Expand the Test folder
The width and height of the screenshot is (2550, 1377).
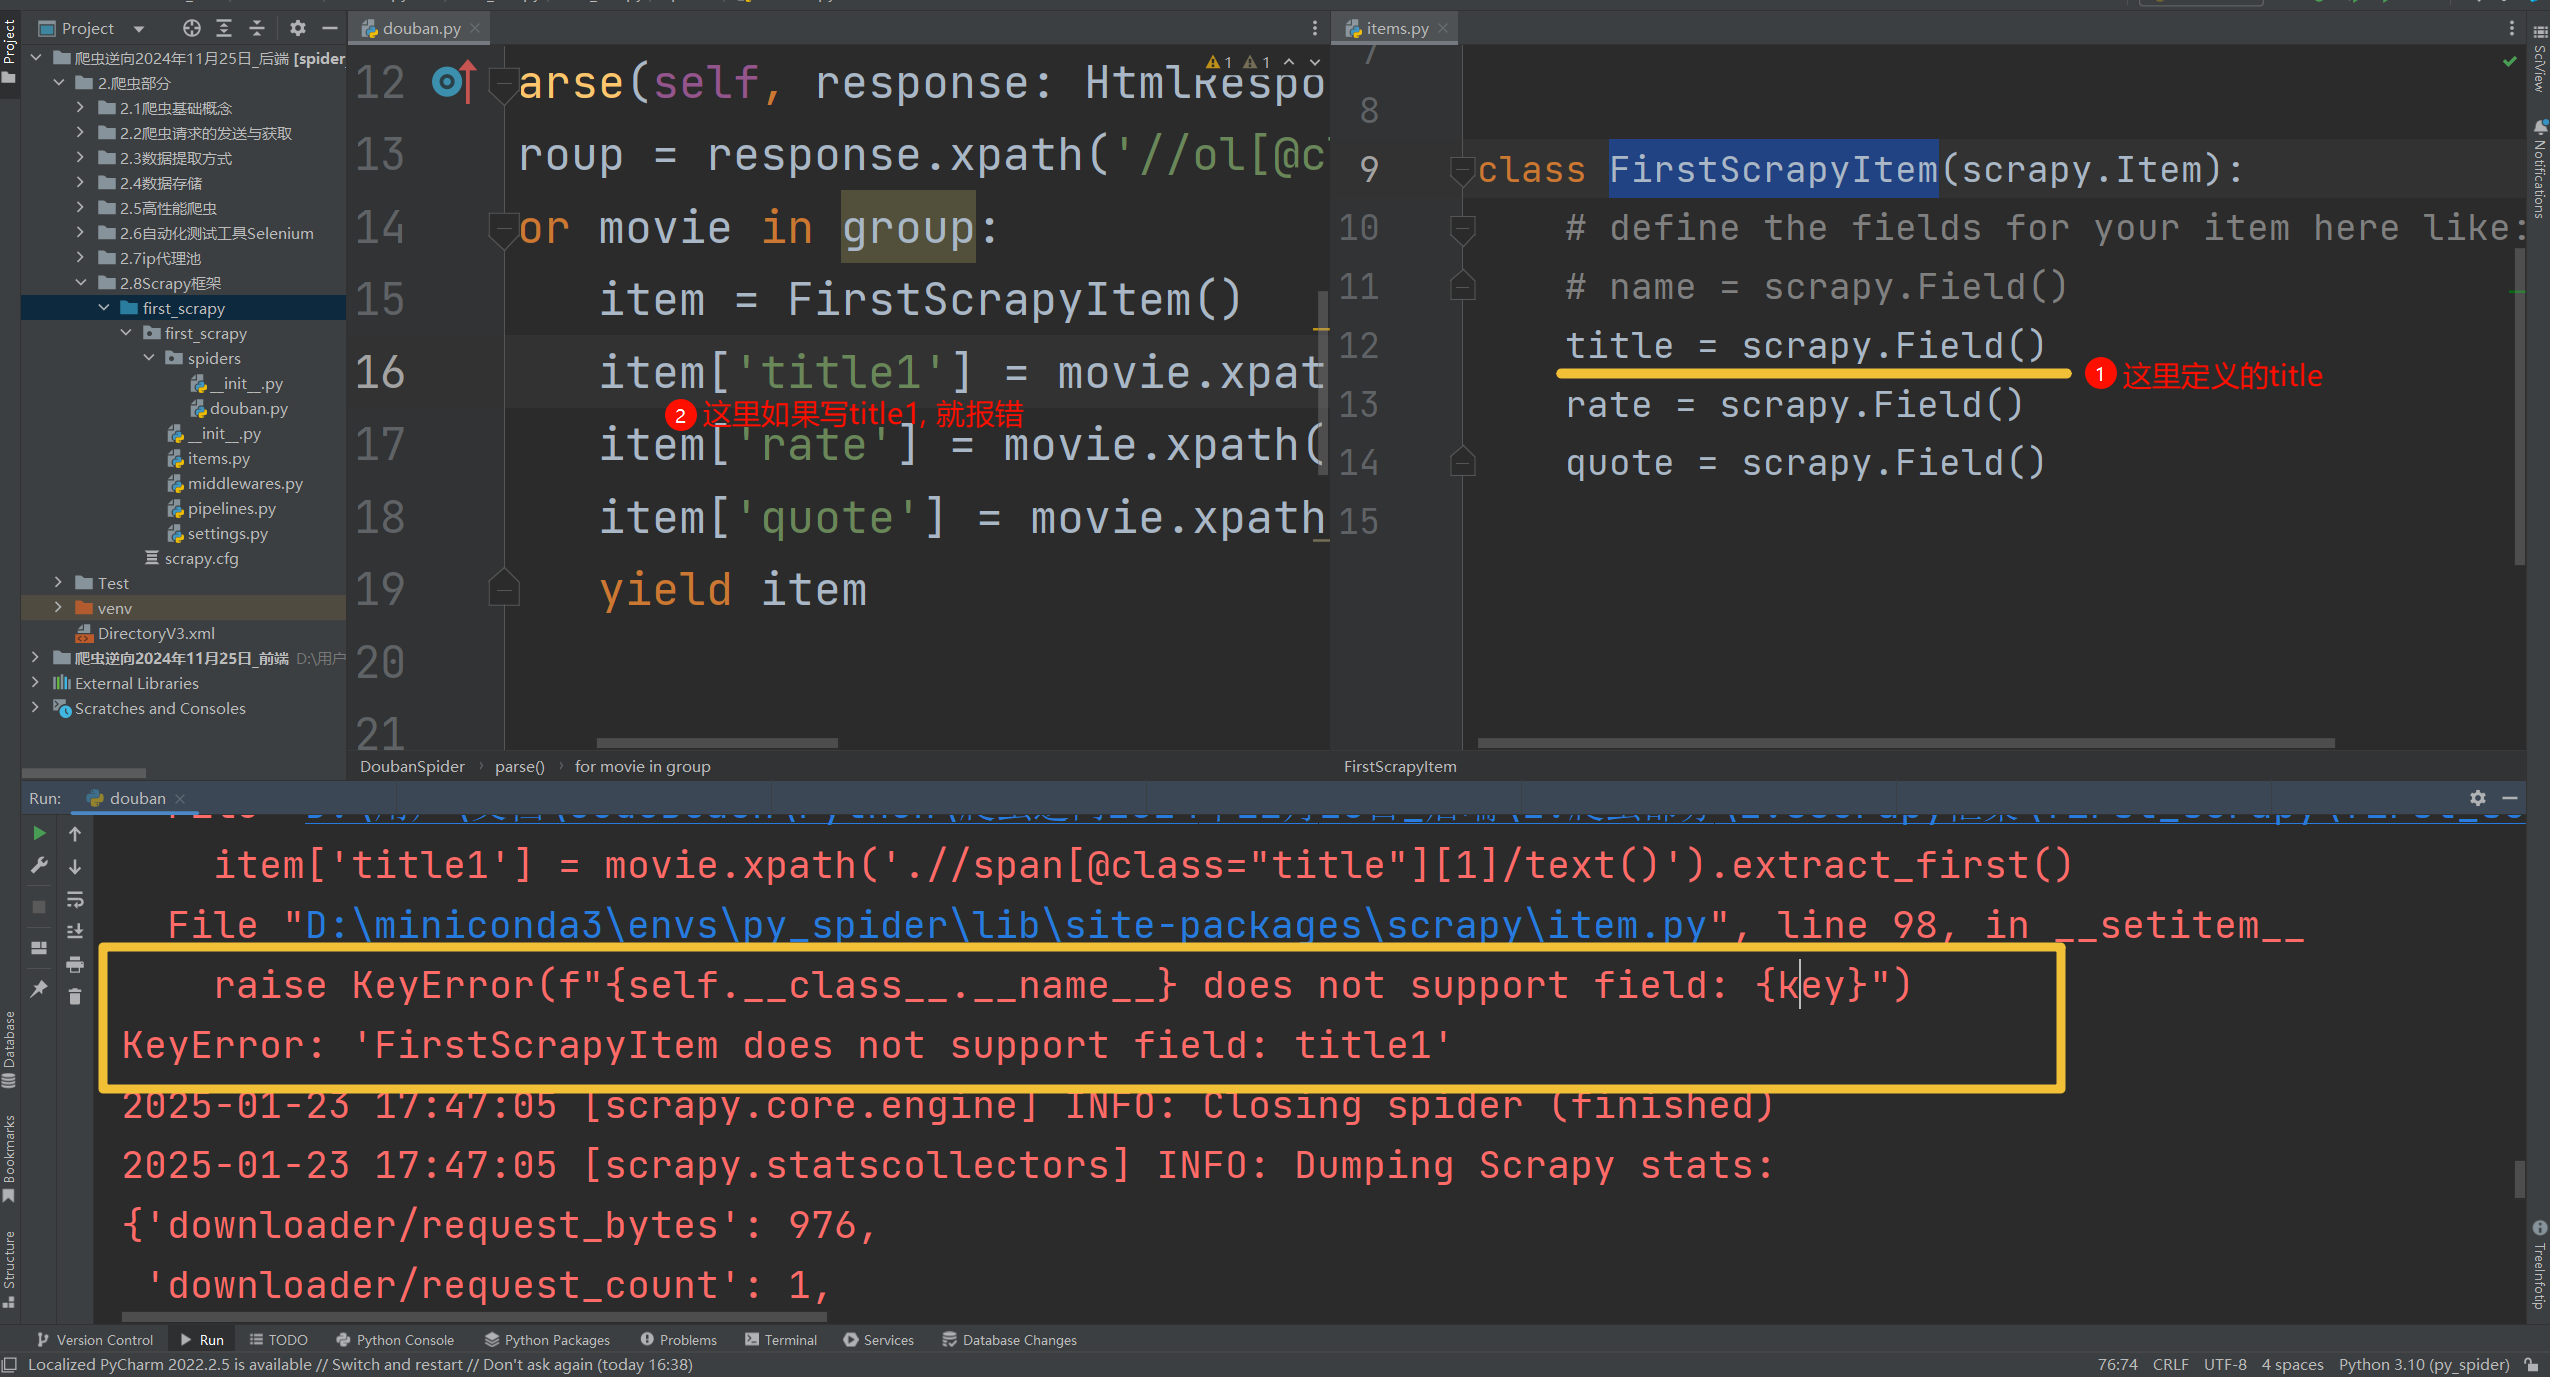58,583
